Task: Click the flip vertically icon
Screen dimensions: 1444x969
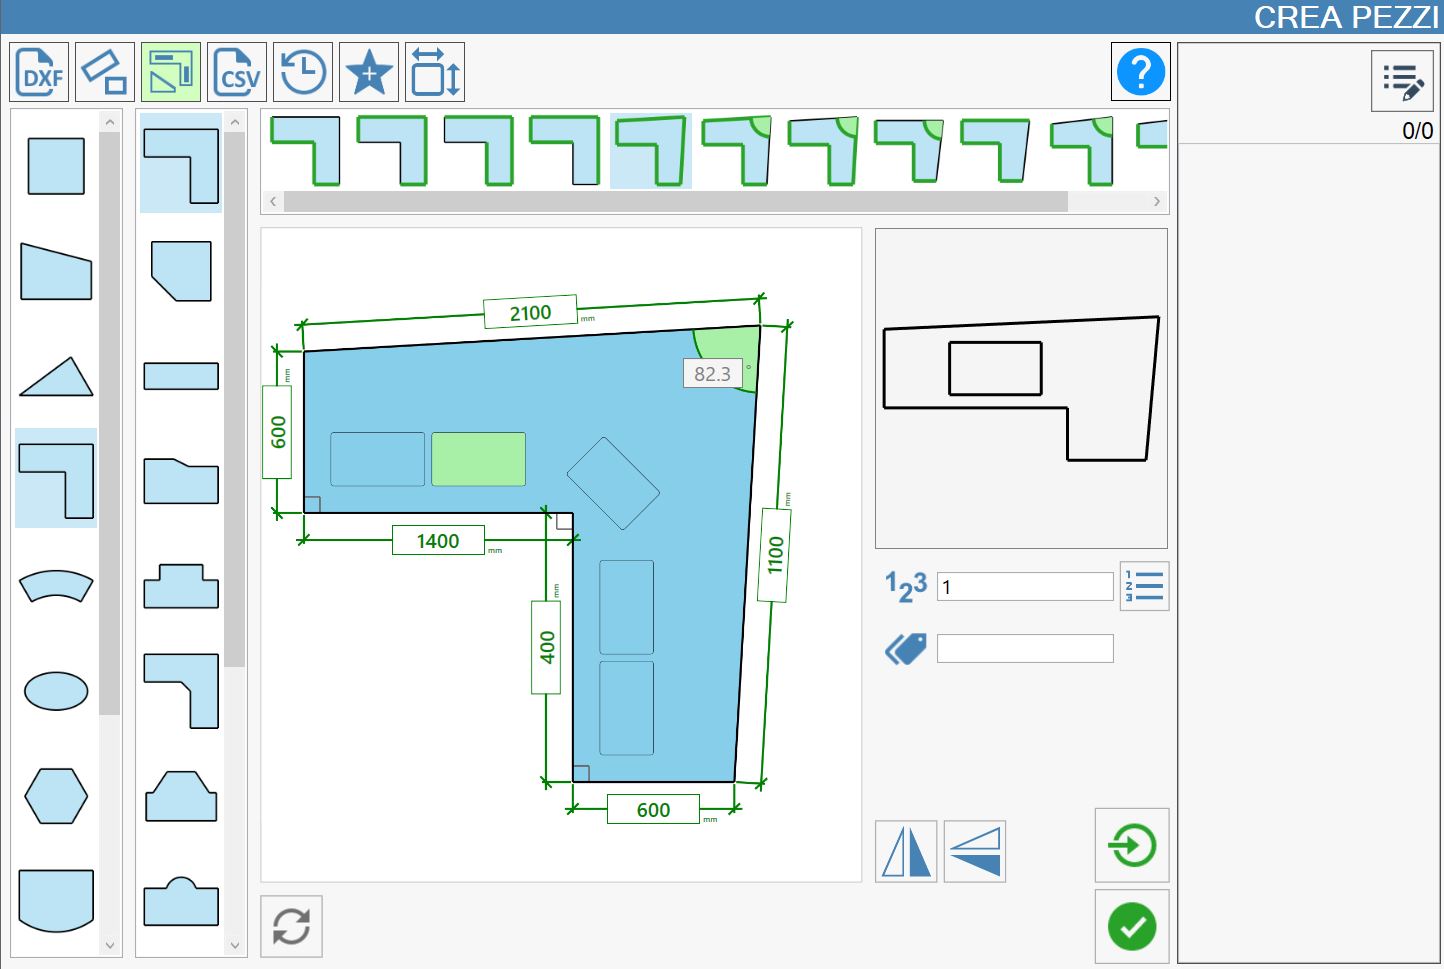Action: point(975,852)
